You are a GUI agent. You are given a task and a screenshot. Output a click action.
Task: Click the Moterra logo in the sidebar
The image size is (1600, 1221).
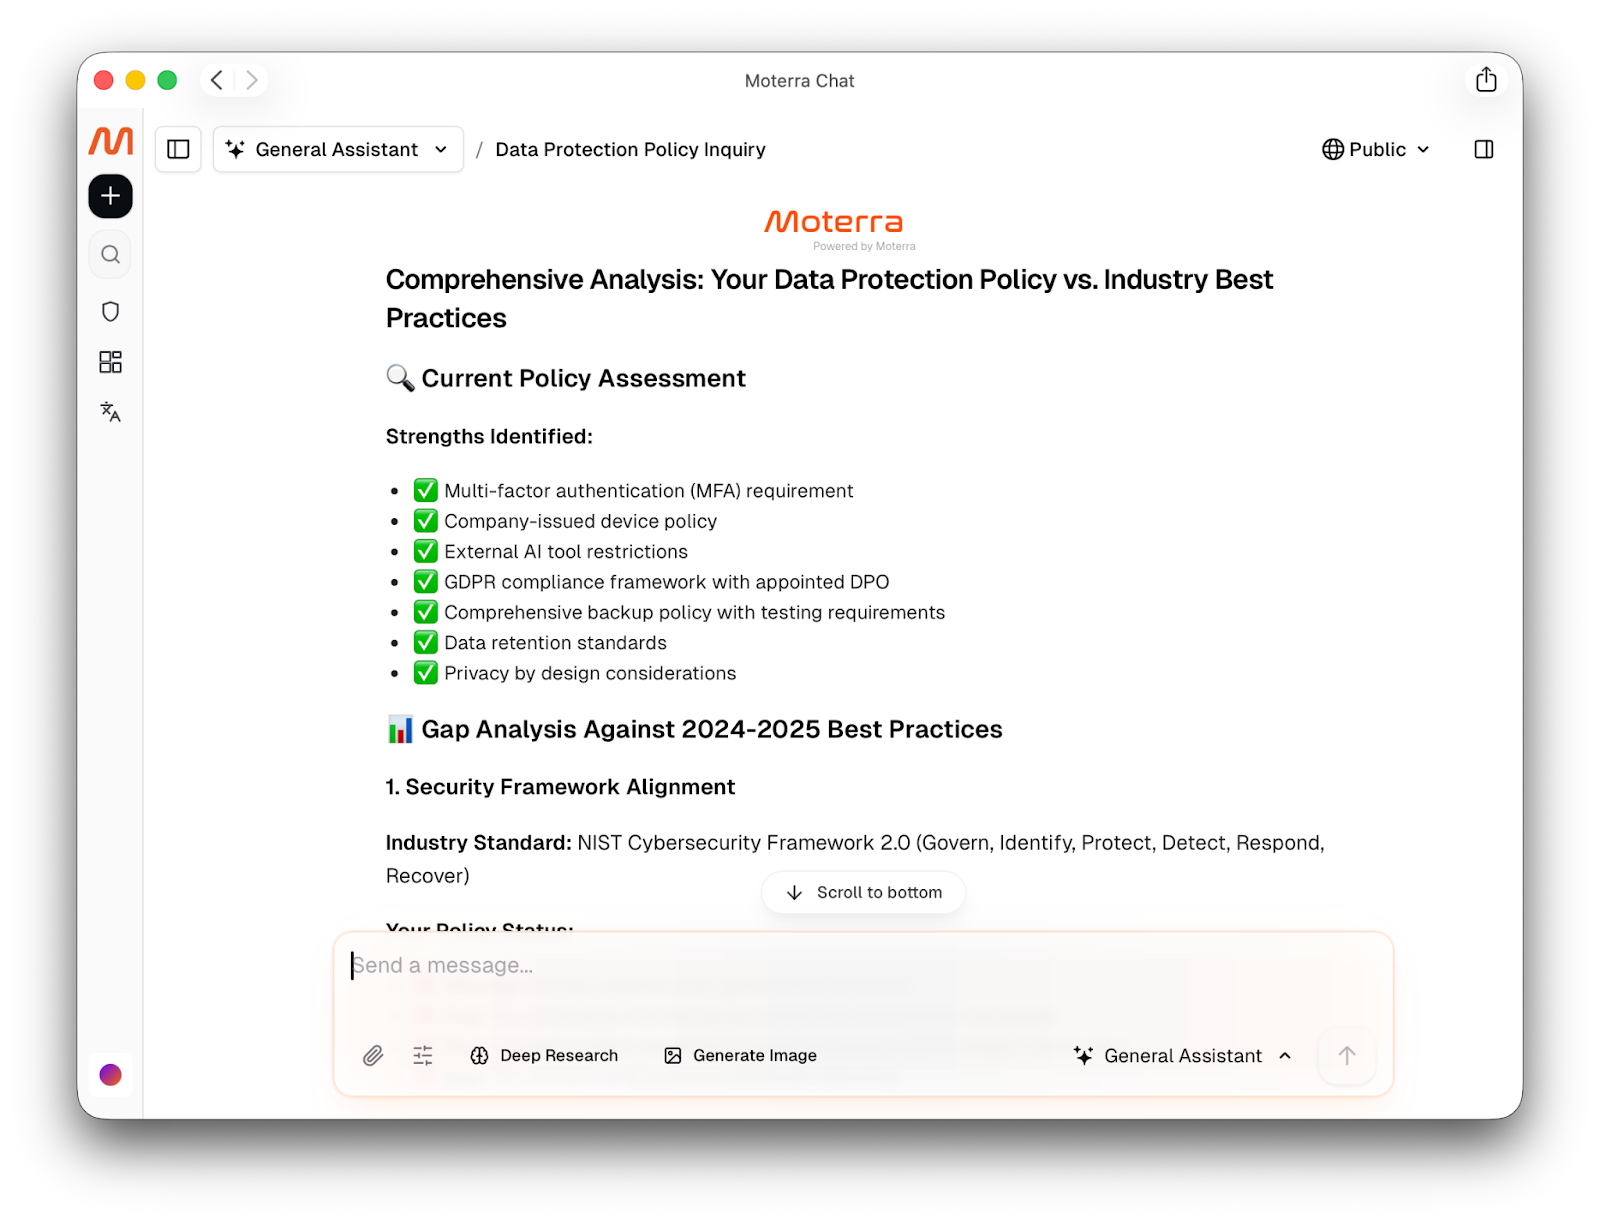pos(111,141)
